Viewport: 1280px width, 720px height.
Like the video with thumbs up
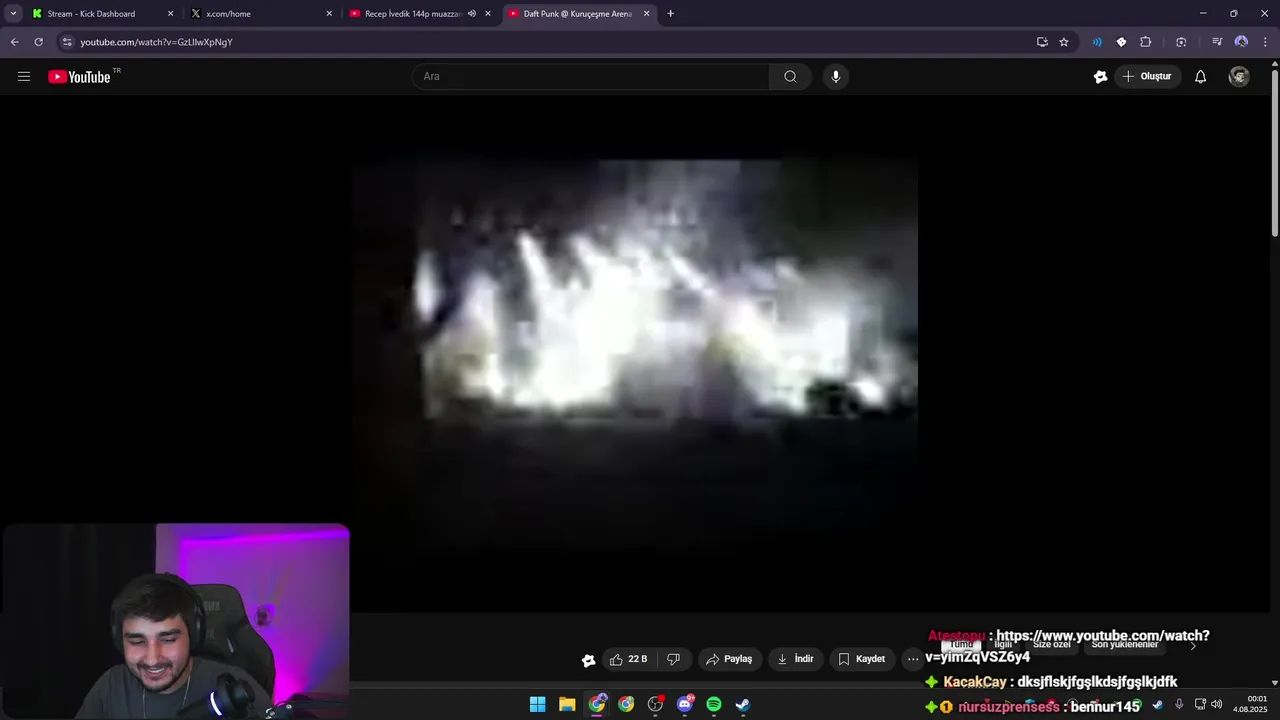pos(629,659)
